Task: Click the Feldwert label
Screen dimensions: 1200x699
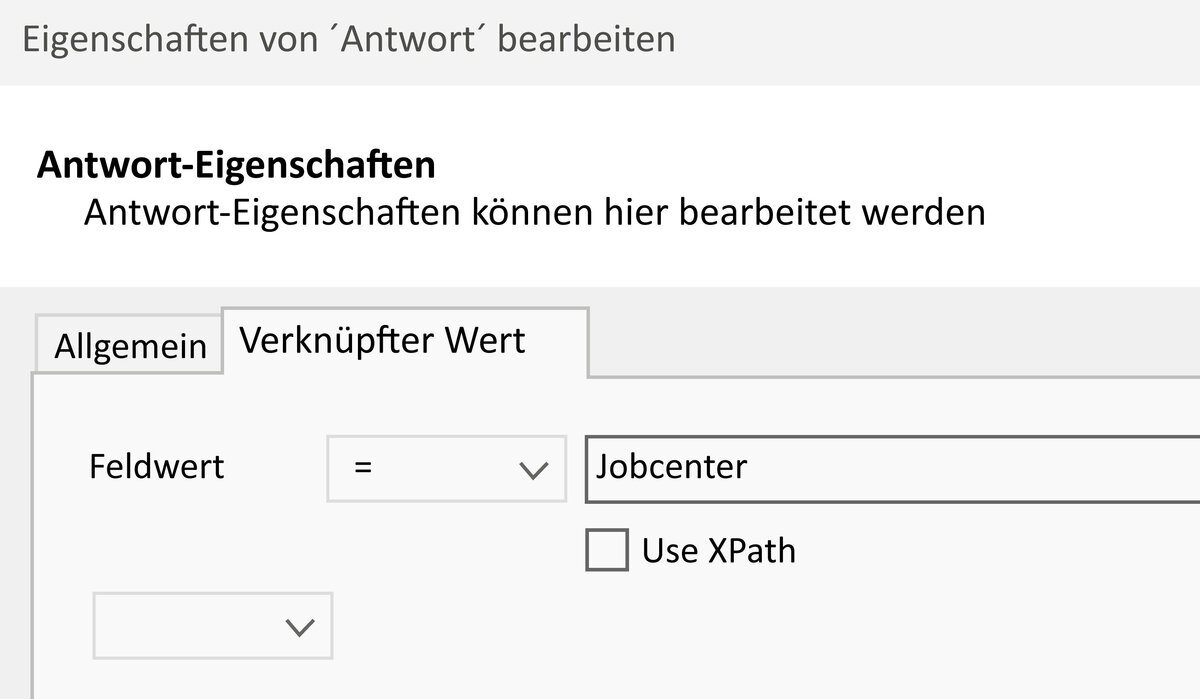Action: pos(157,467)
